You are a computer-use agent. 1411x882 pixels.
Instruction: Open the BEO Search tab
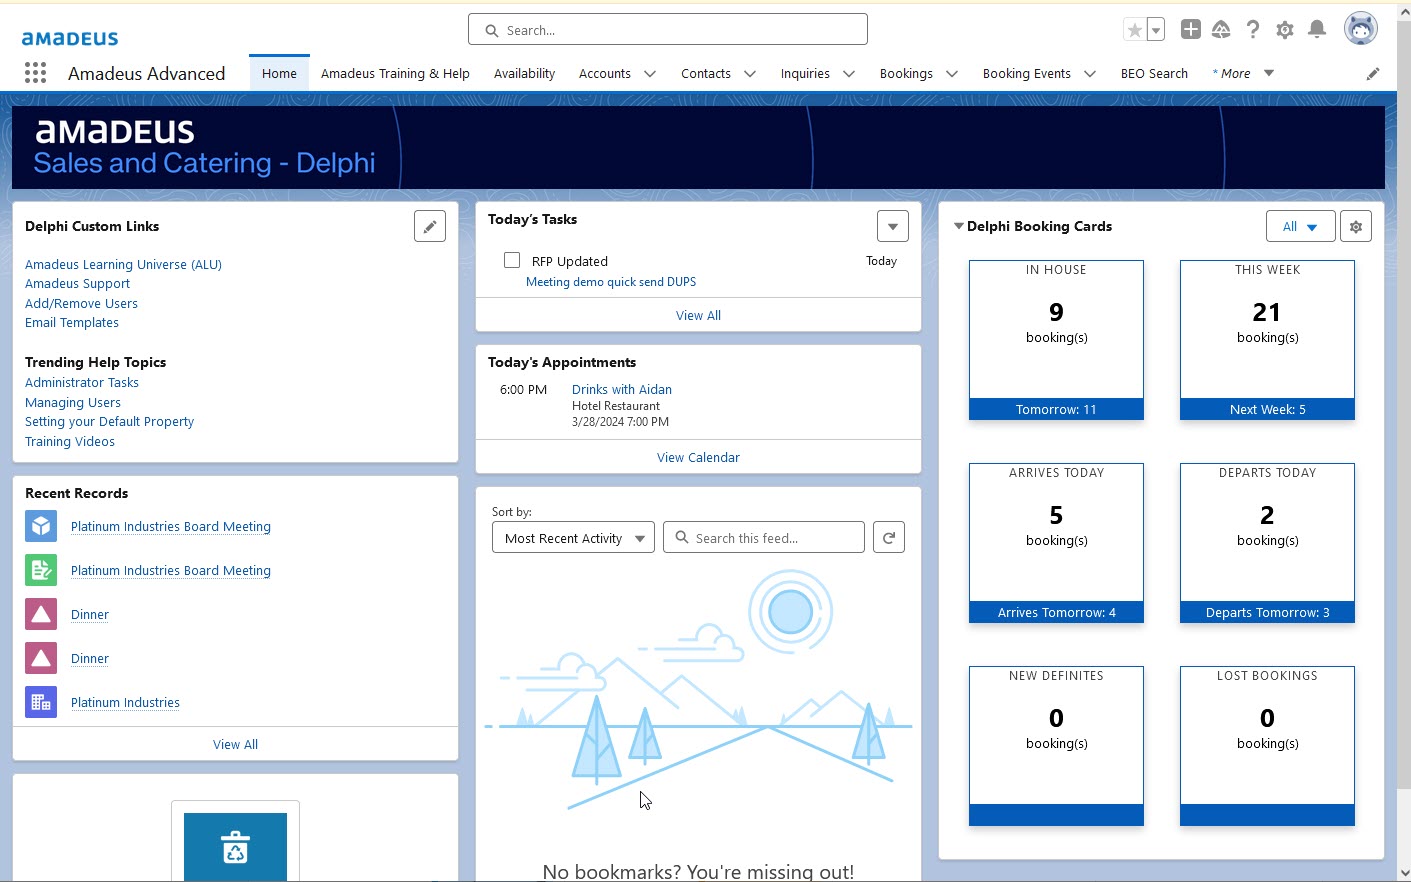tap(1154, 73)
